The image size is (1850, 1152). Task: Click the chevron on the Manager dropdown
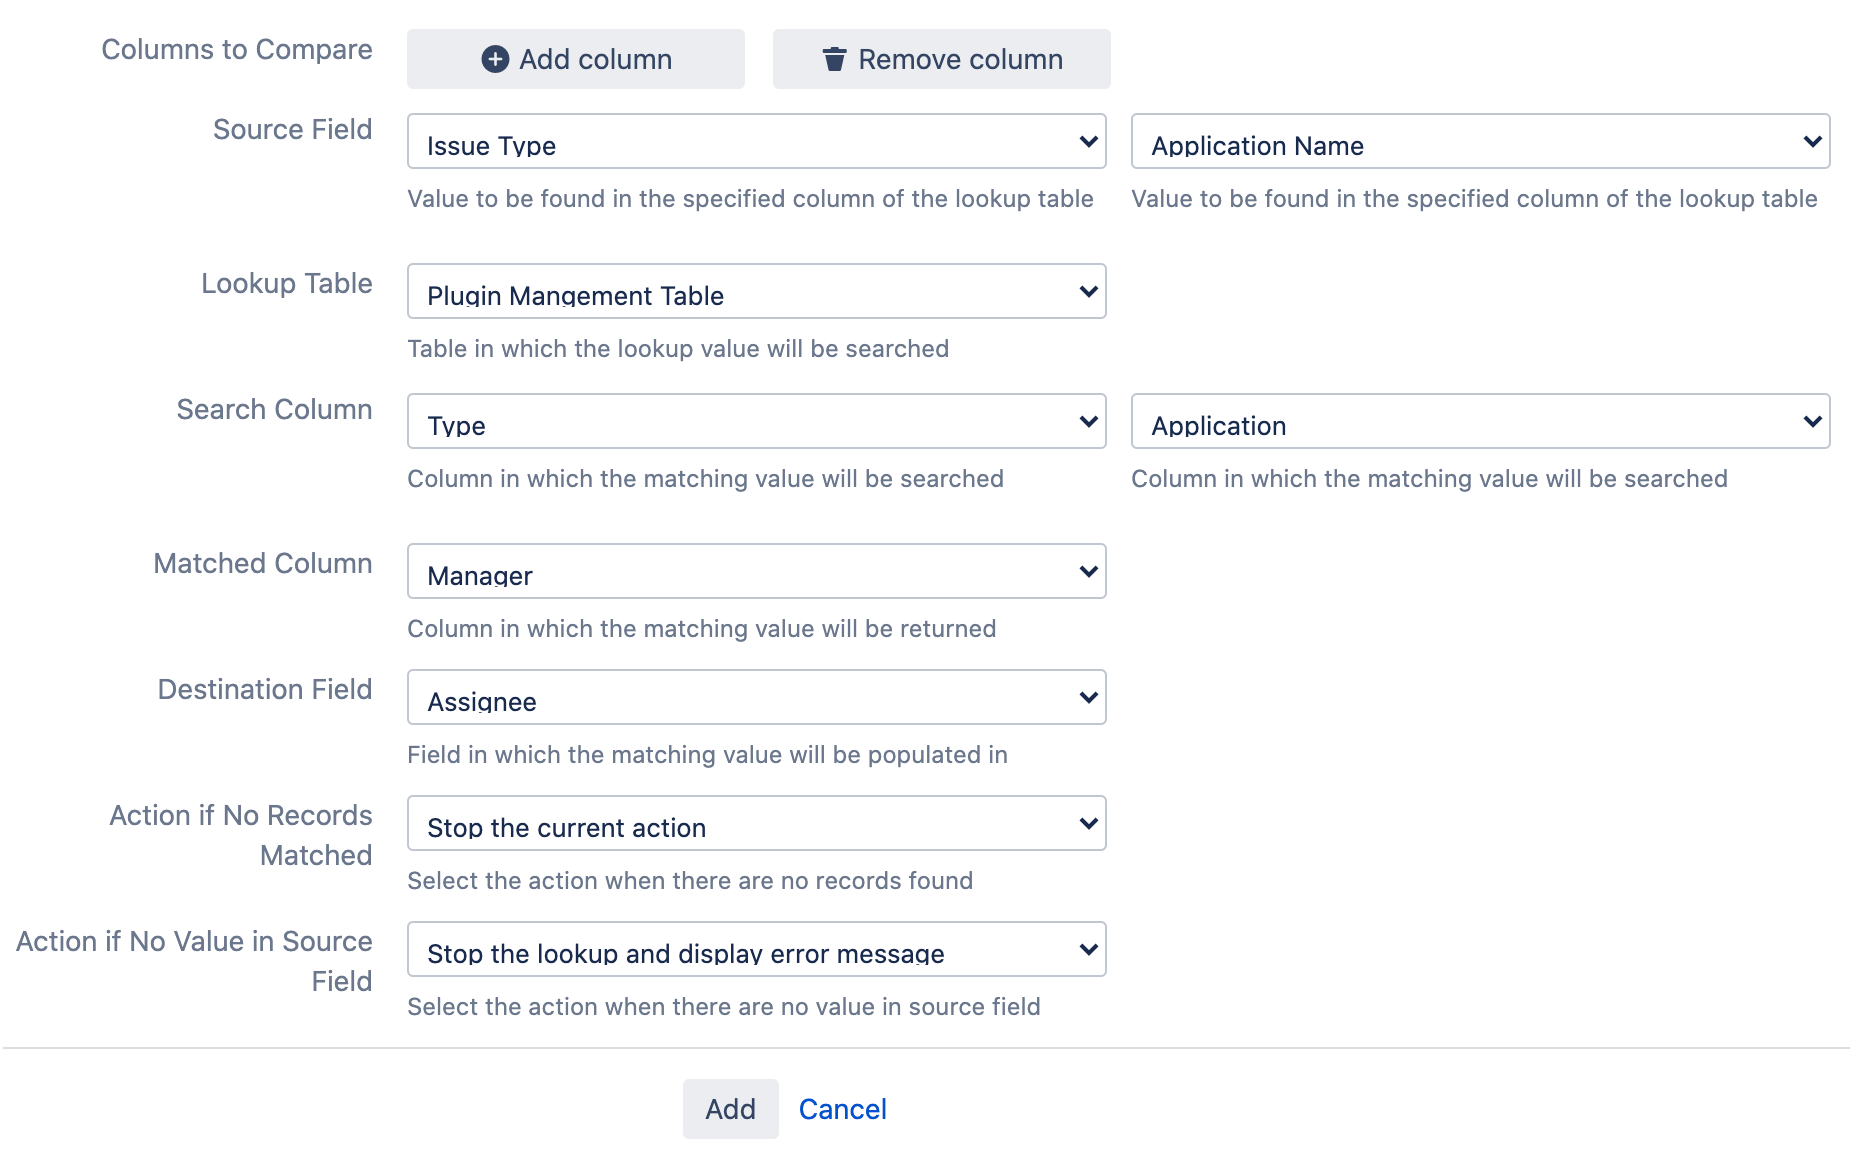click(1088, 572)
